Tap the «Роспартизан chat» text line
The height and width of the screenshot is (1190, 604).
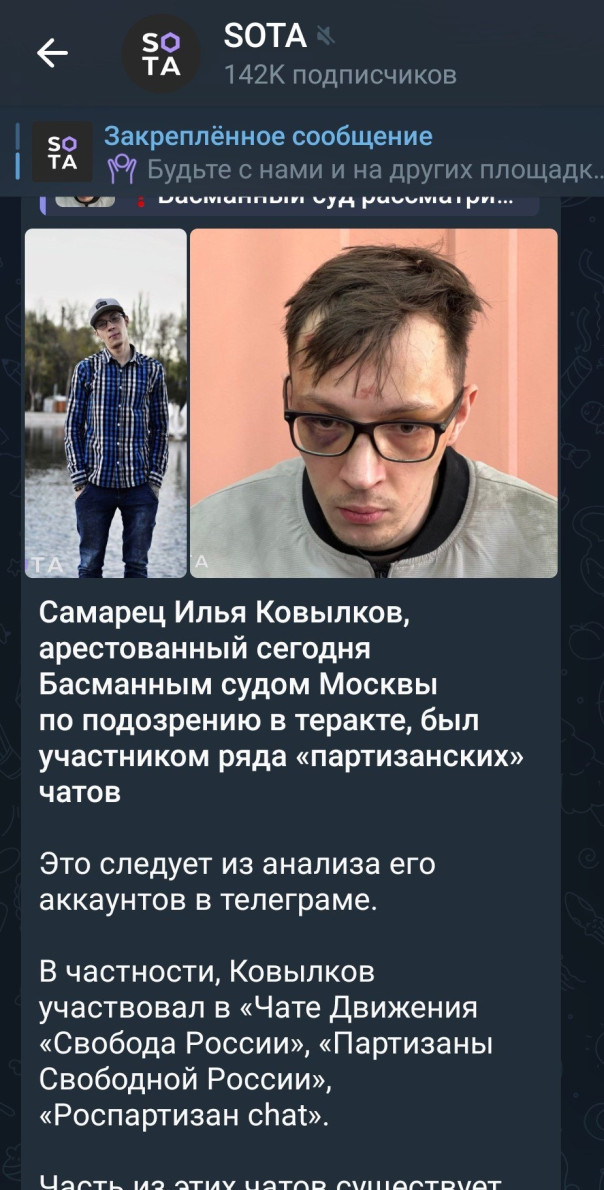(184, 1114)
